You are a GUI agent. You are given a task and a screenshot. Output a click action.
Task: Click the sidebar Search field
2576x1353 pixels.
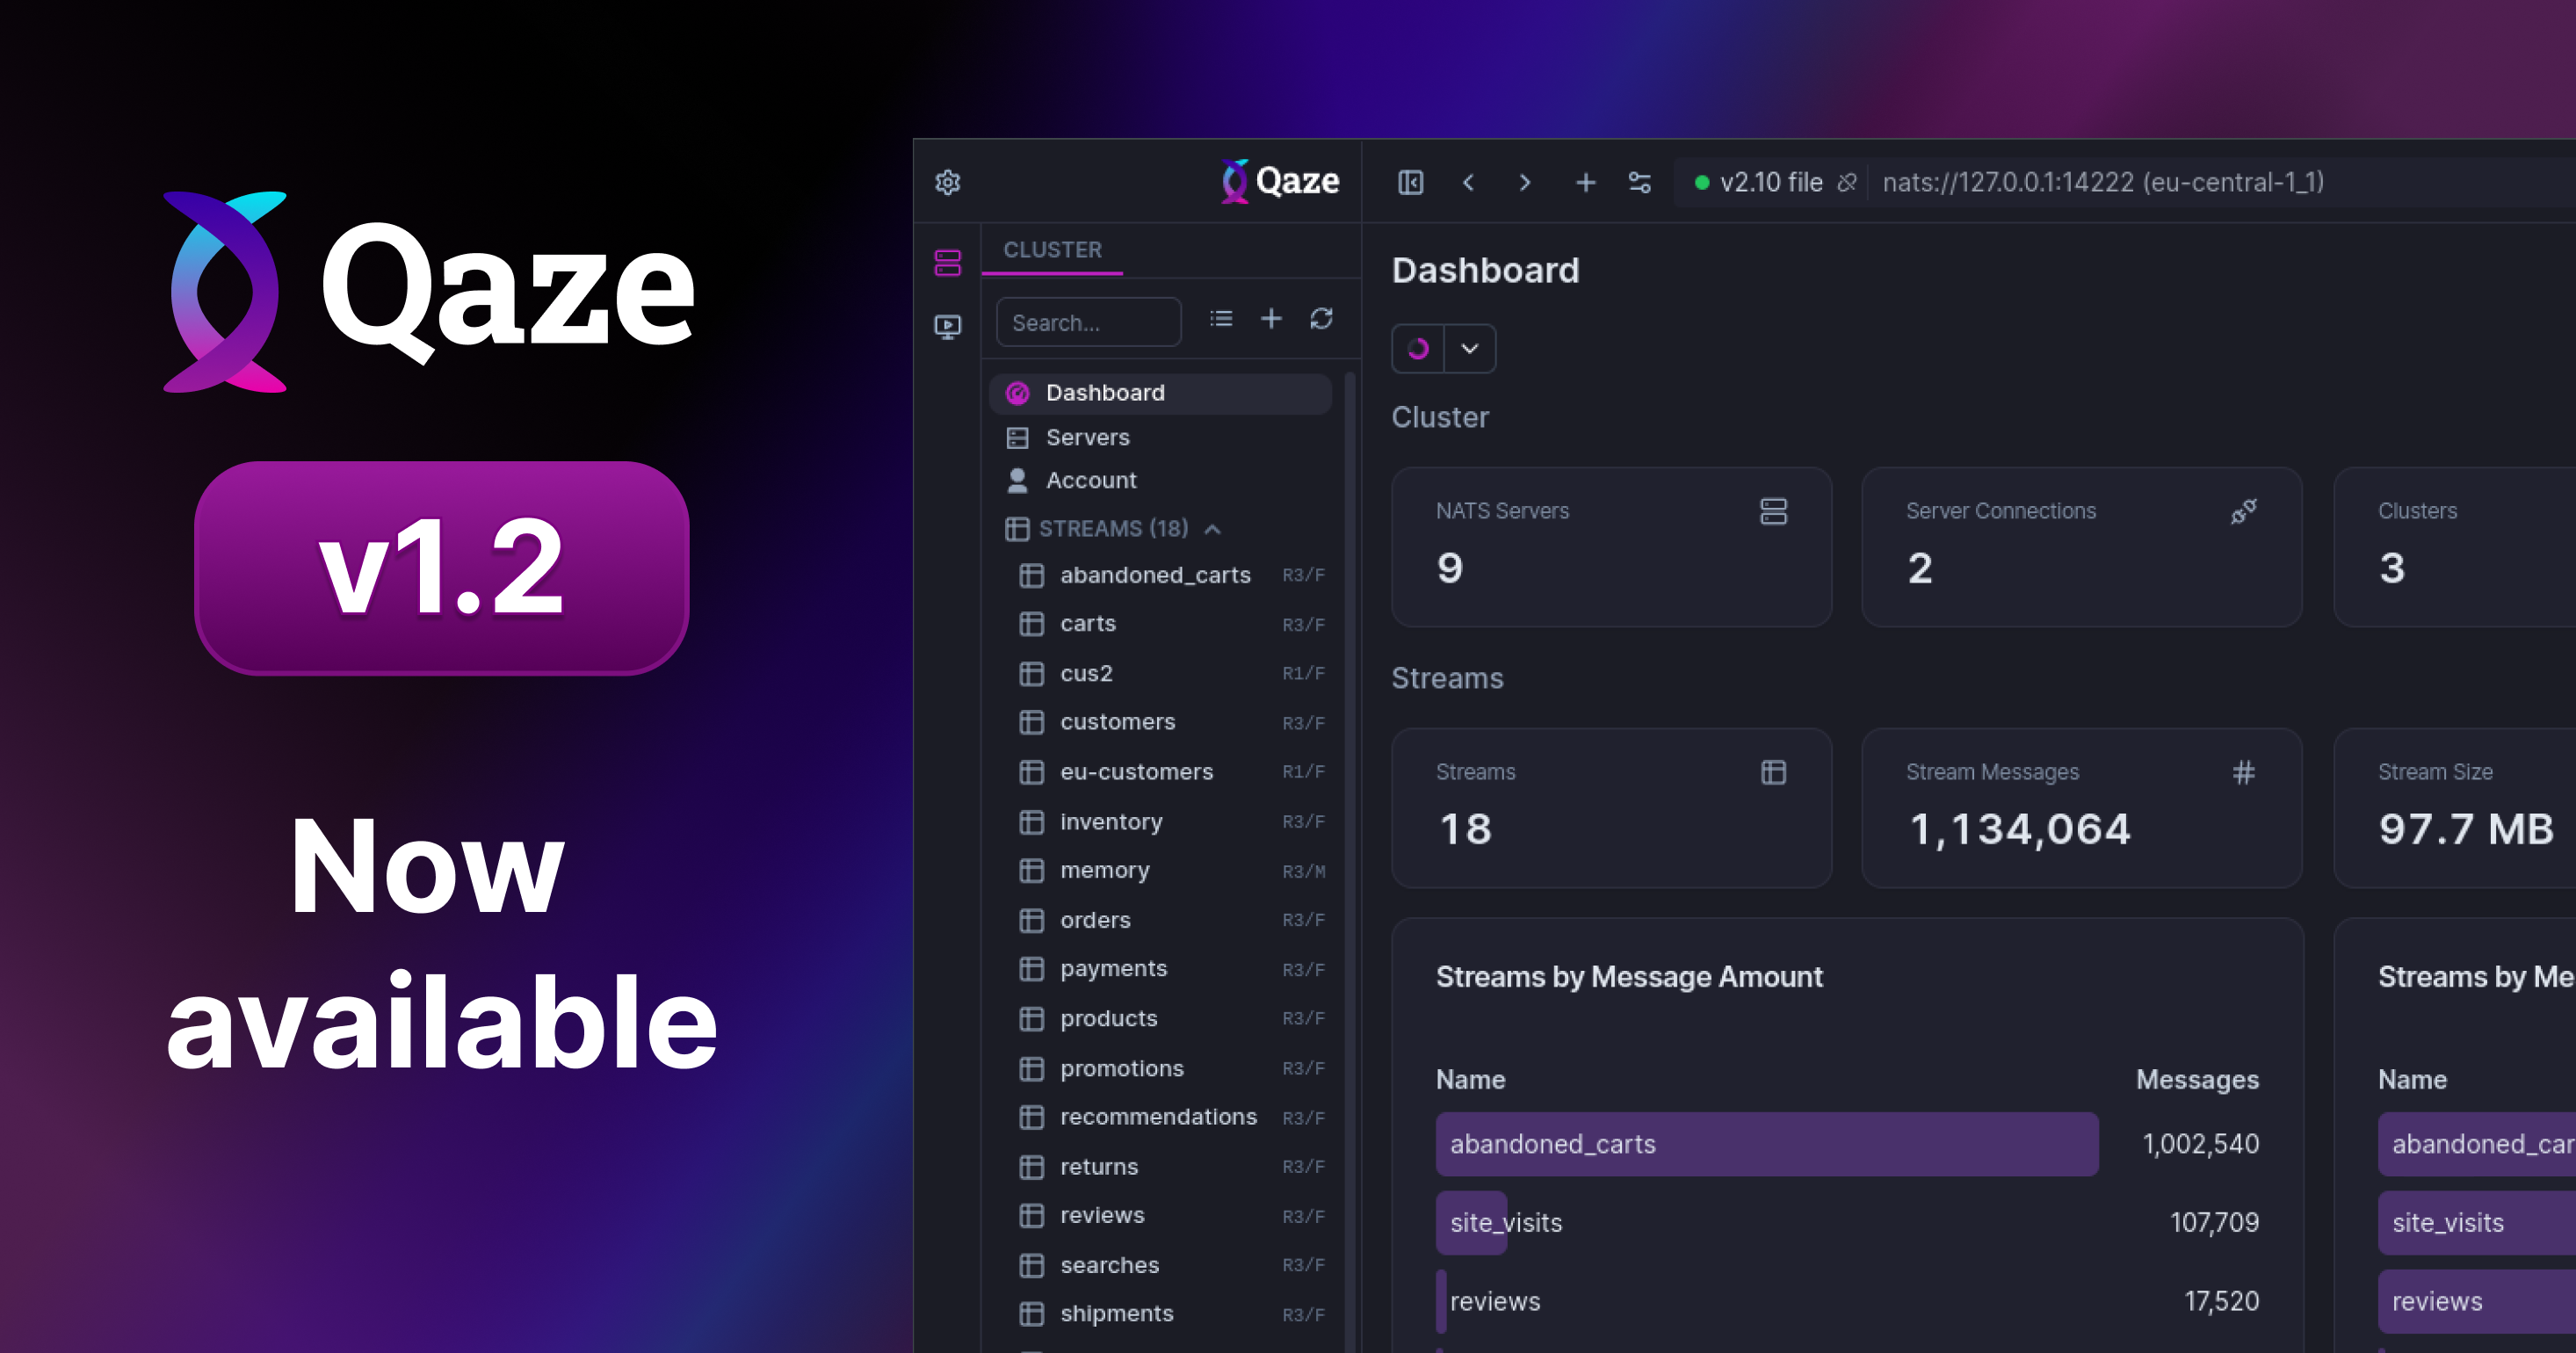[1088, 322]
